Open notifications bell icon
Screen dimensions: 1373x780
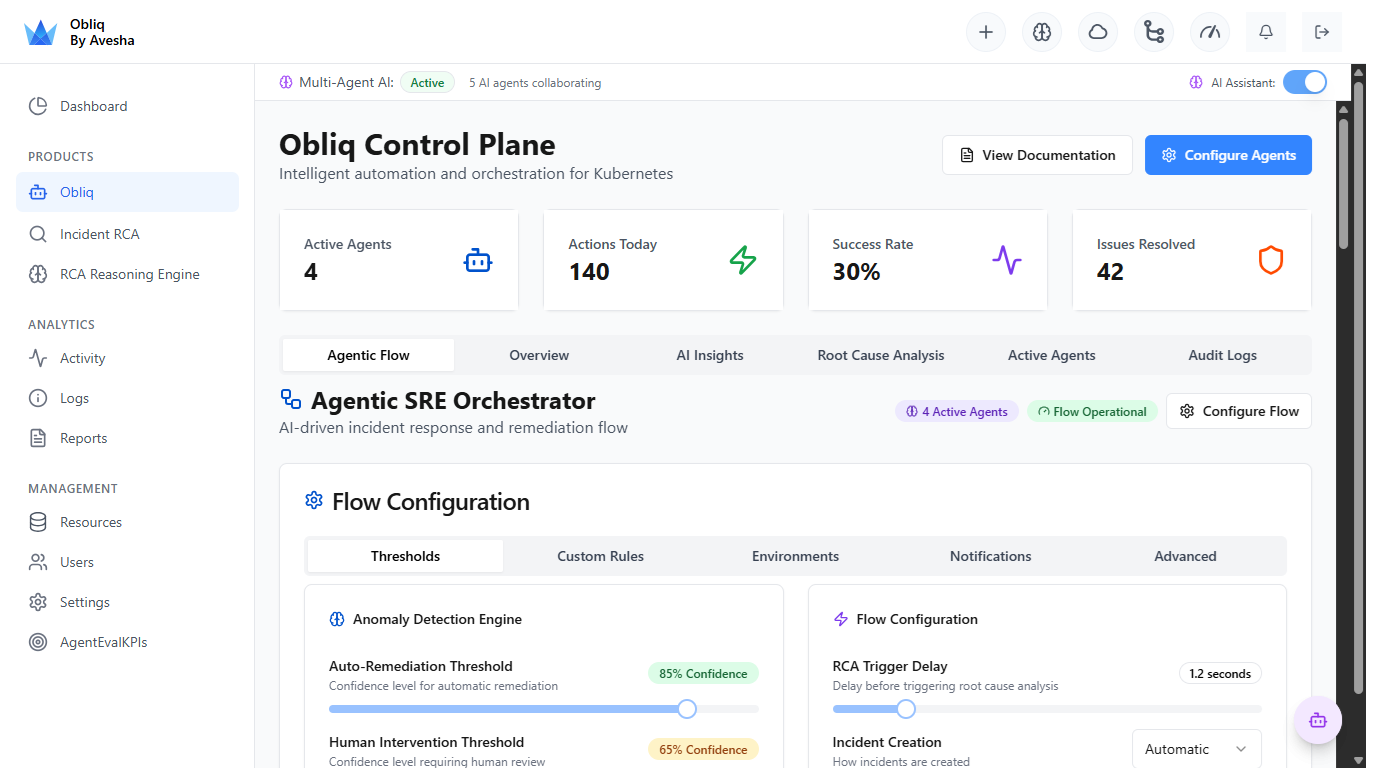[x=1266, y=32]
